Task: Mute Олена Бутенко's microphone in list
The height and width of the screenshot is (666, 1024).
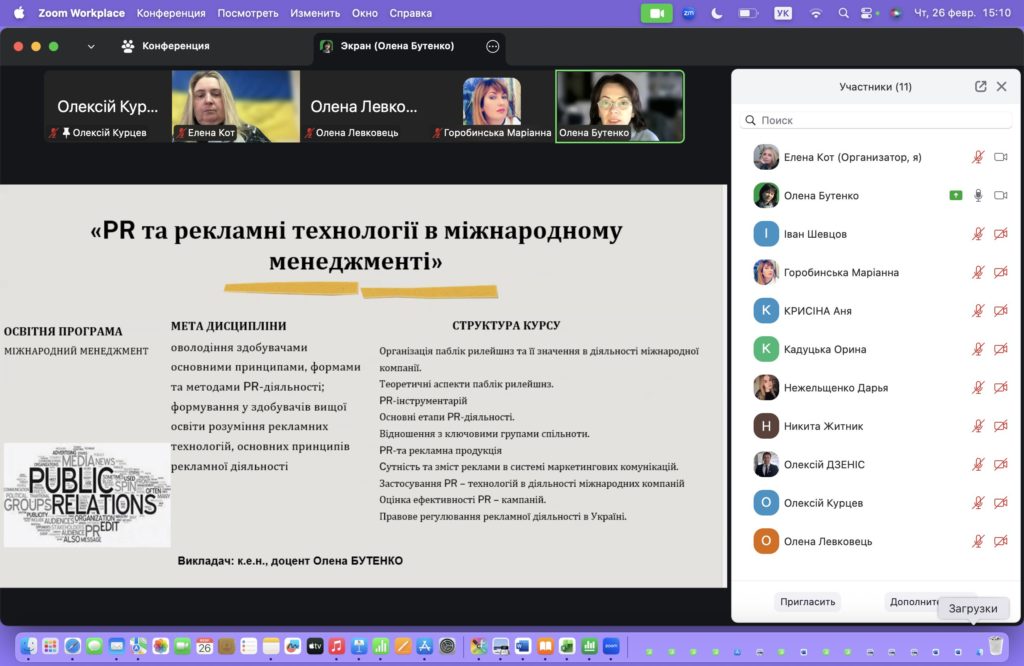Action: (x=978, y=196)
